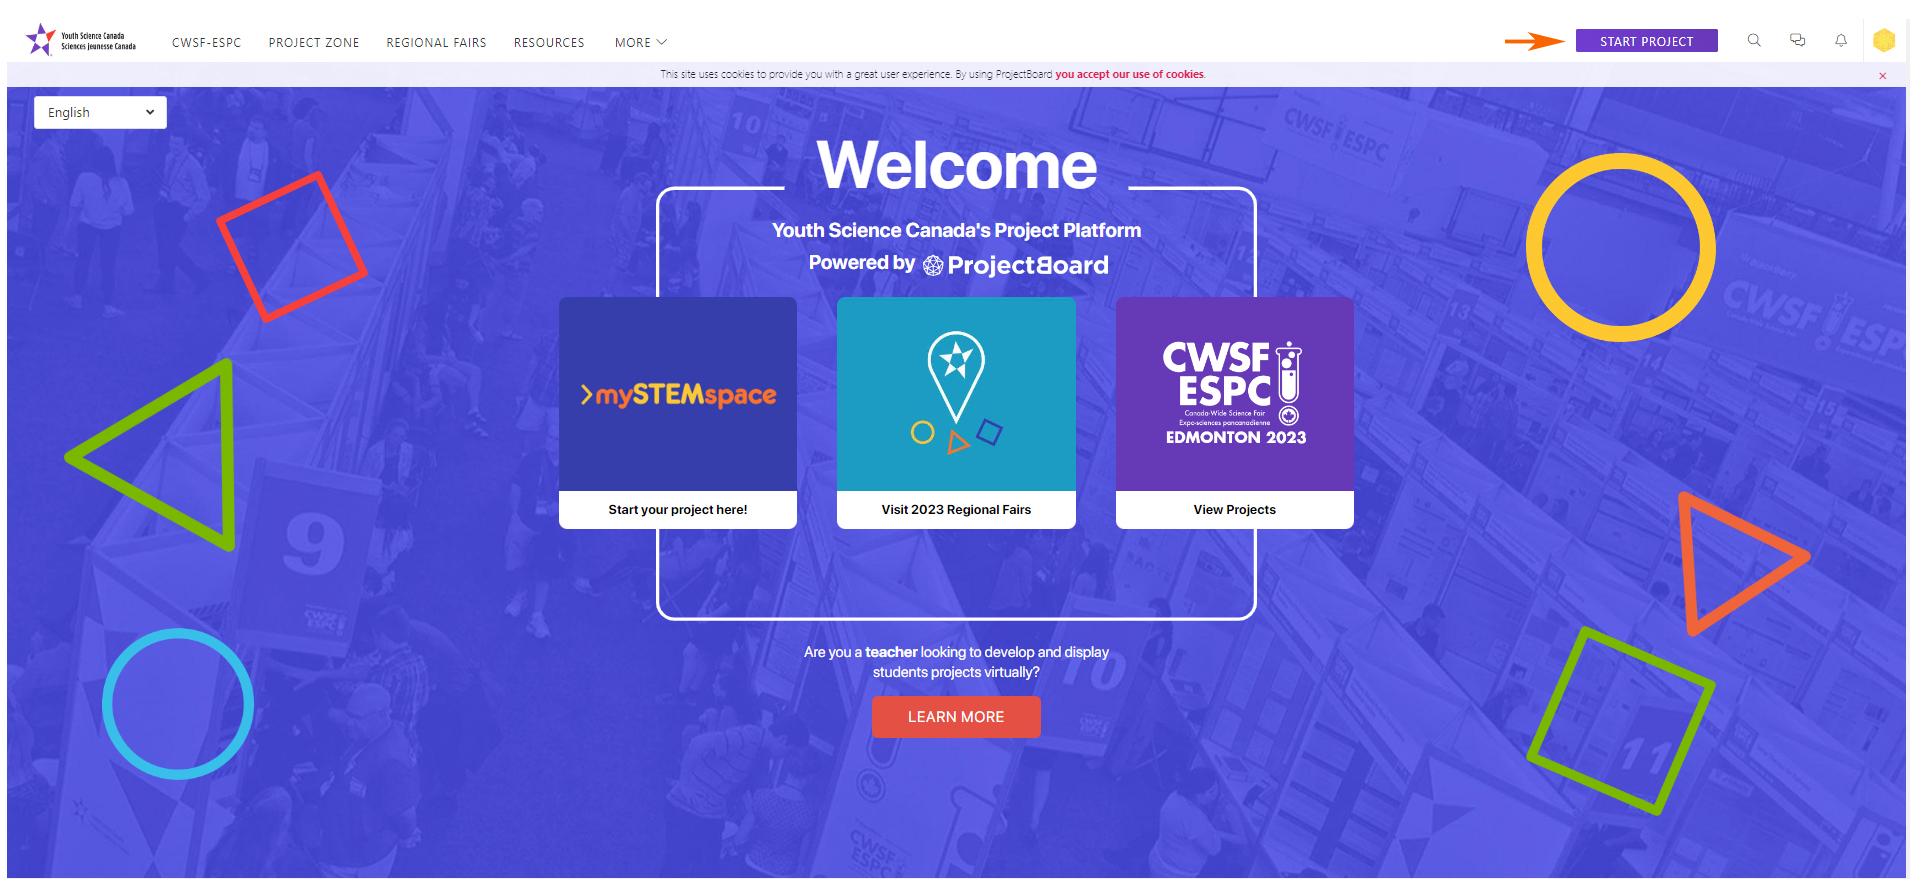Open the yellow hexagon profile avatar

click(x=1884, y=41)
